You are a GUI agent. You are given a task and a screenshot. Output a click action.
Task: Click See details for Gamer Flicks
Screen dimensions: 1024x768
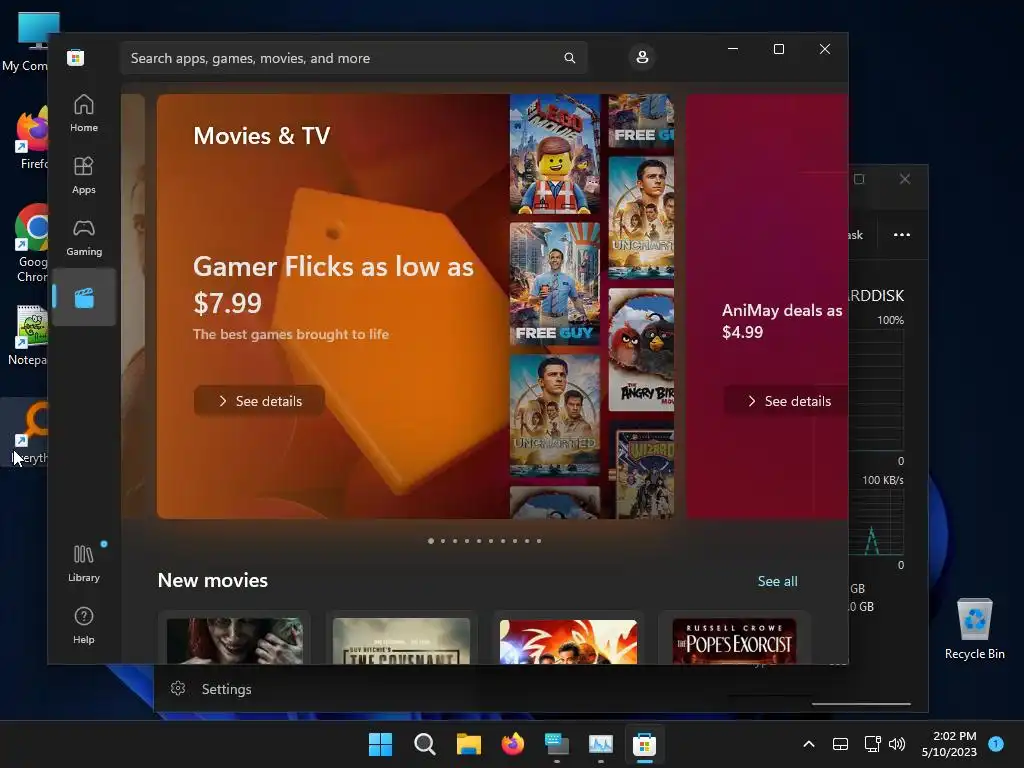[259, 400]
